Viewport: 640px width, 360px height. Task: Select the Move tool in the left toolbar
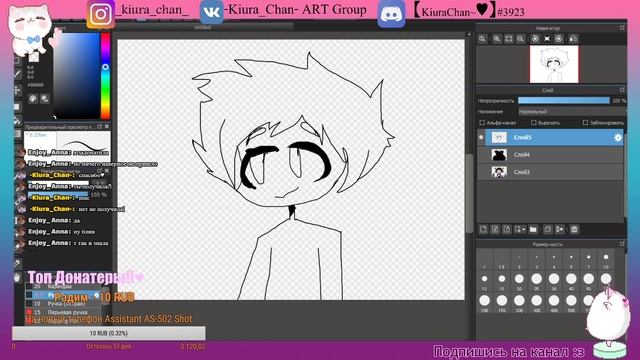[x=17, y=90]
